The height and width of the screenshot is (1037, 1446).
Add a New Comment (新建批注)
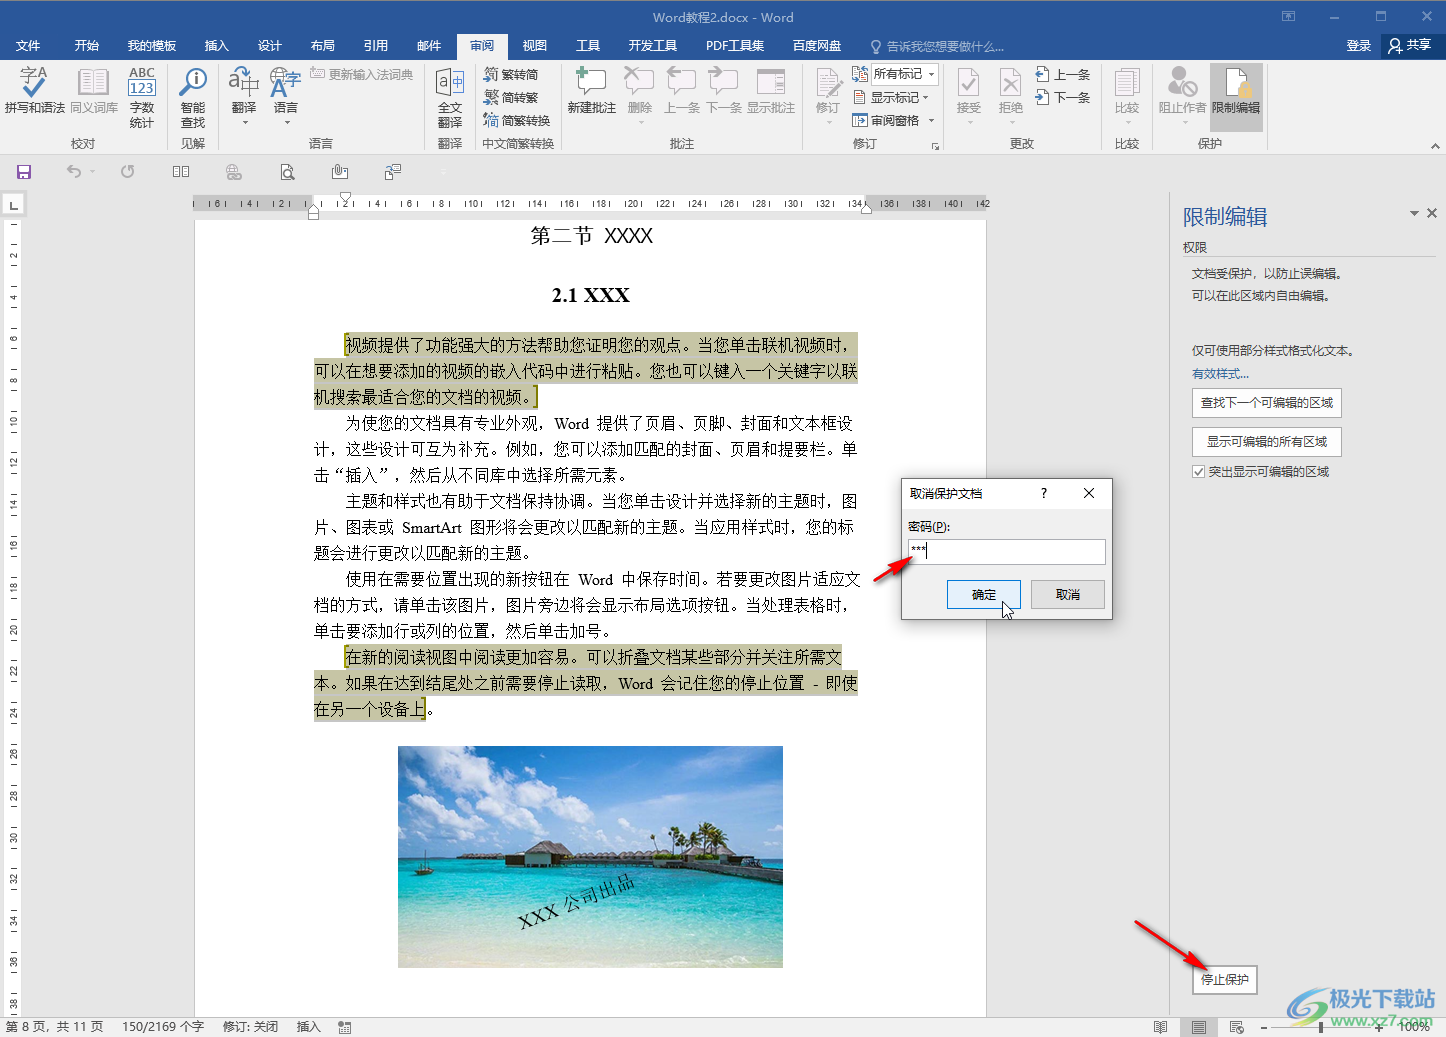coord(591,91)
